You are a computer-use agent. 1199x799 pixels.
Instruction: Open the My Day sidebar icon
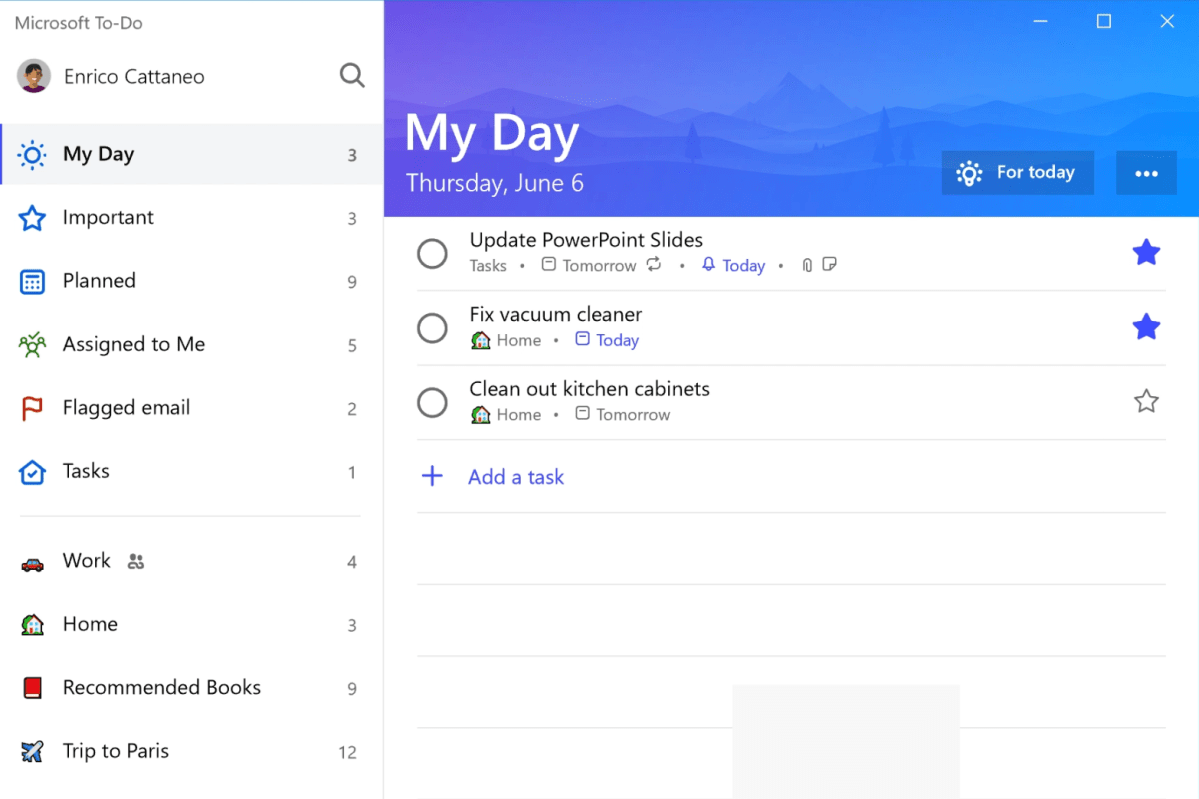tap(32, 155)
